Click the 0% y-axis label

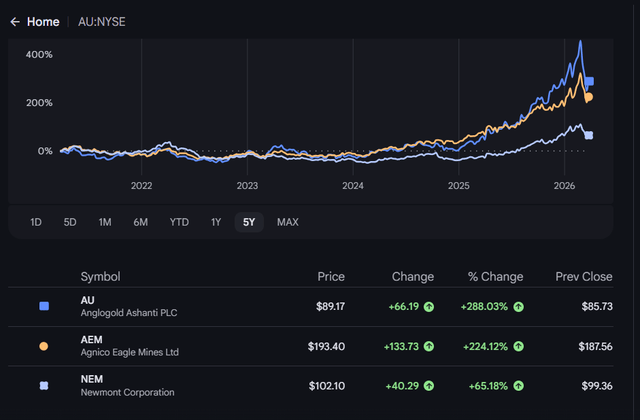[x=45, y=151]
